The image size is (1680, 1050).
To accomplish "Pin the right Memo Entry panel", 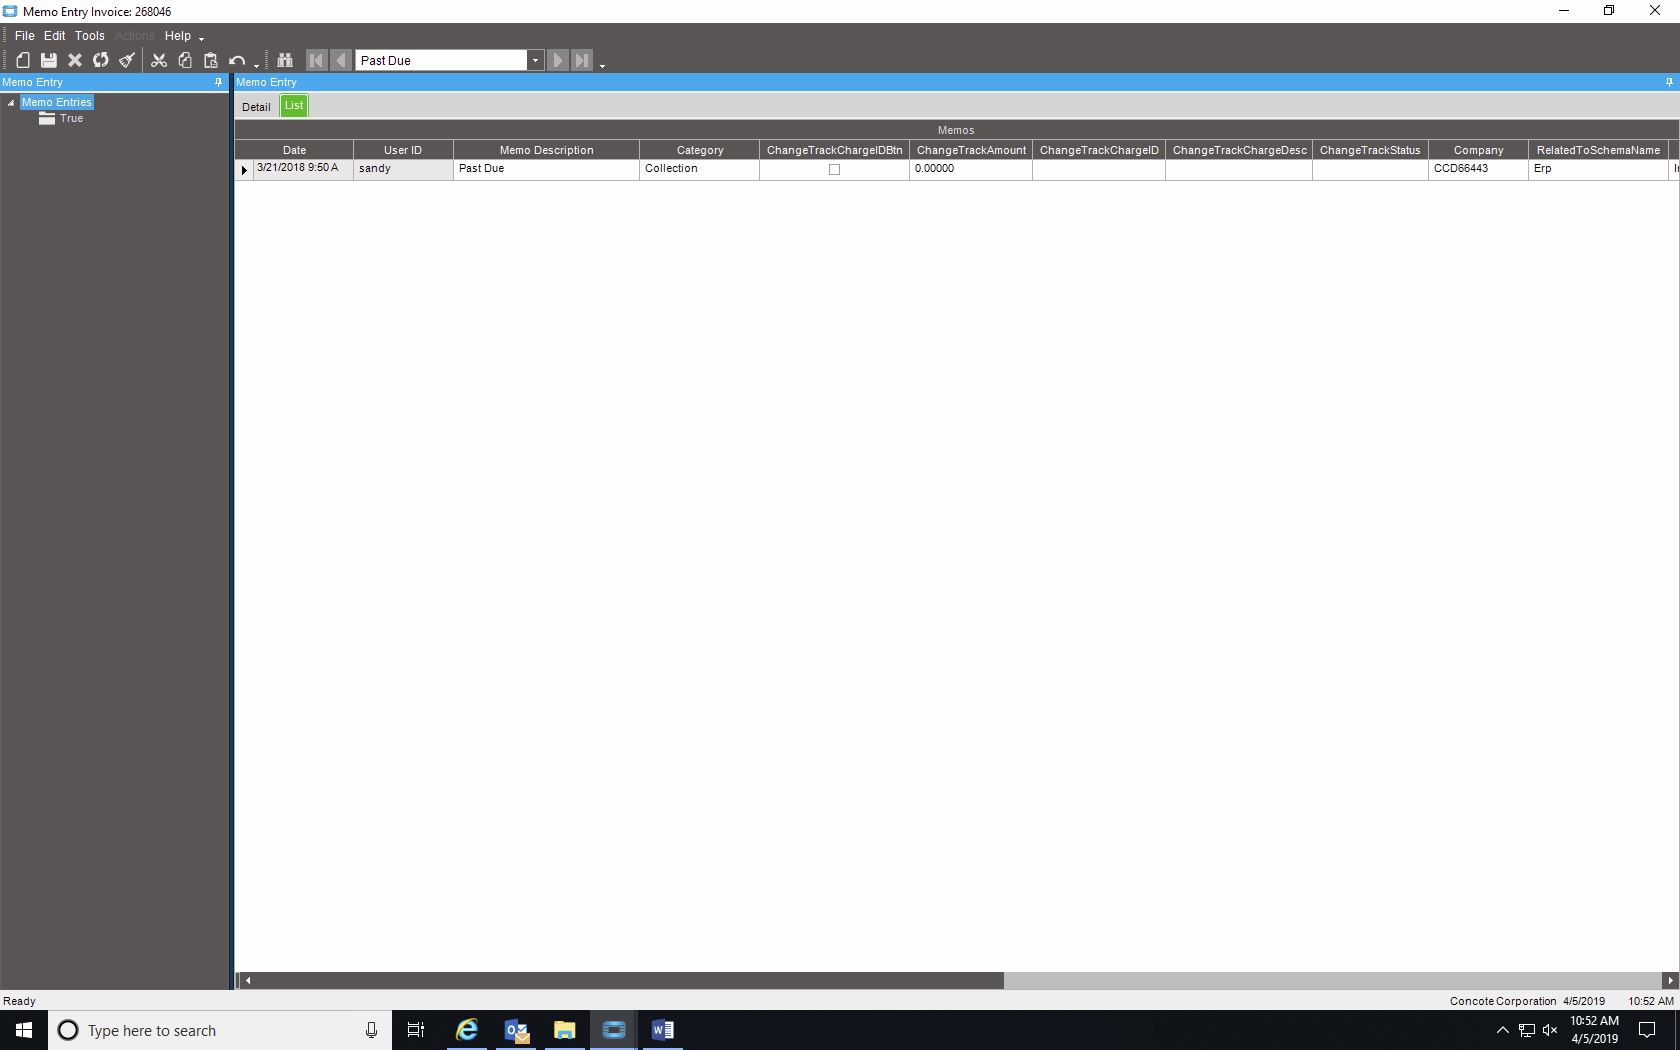I will point(1669,82).
